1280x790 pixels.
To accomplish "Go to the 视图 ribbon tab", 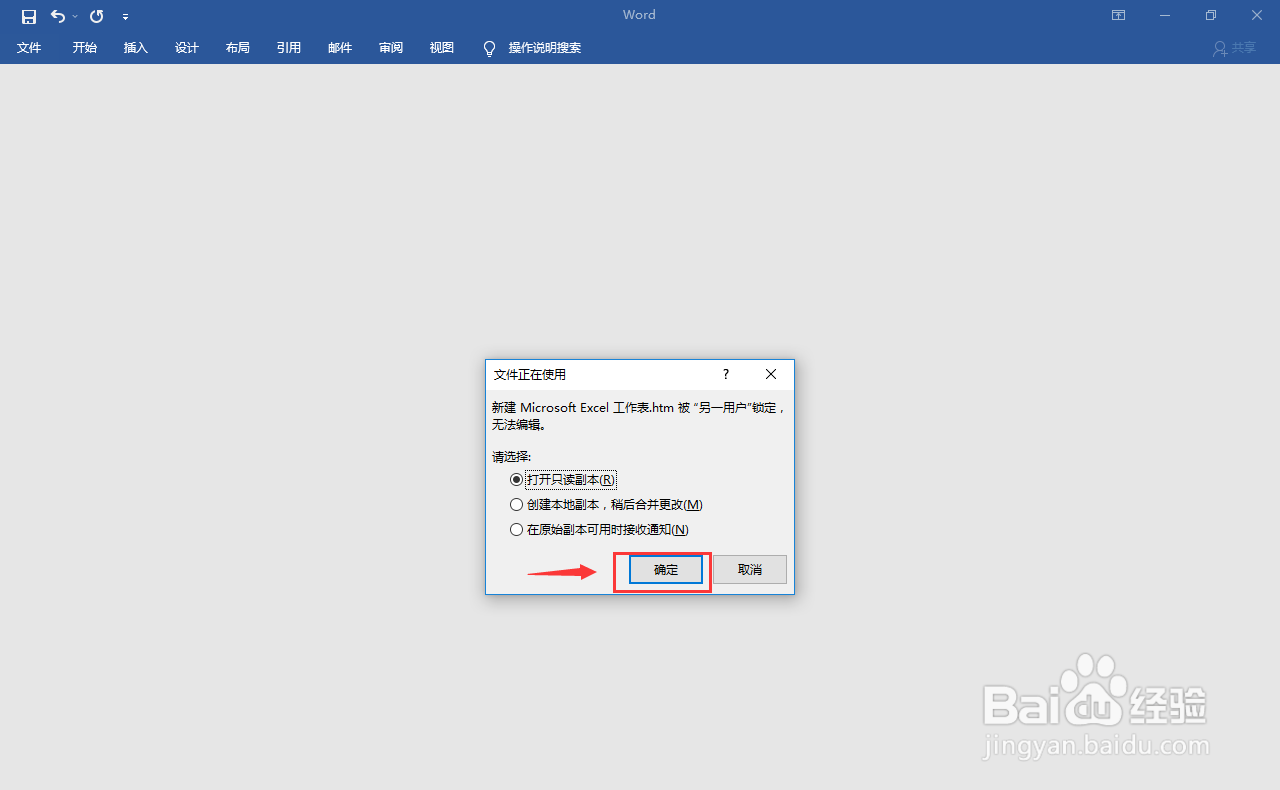I will pyautogui.click(x=442, y=48).
